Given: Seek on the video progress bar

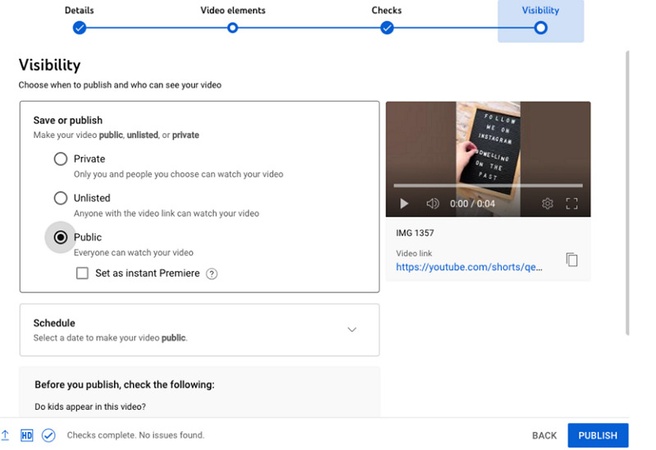Looking at the screenshot, I should pyautogui.click(x=488, y=185).
